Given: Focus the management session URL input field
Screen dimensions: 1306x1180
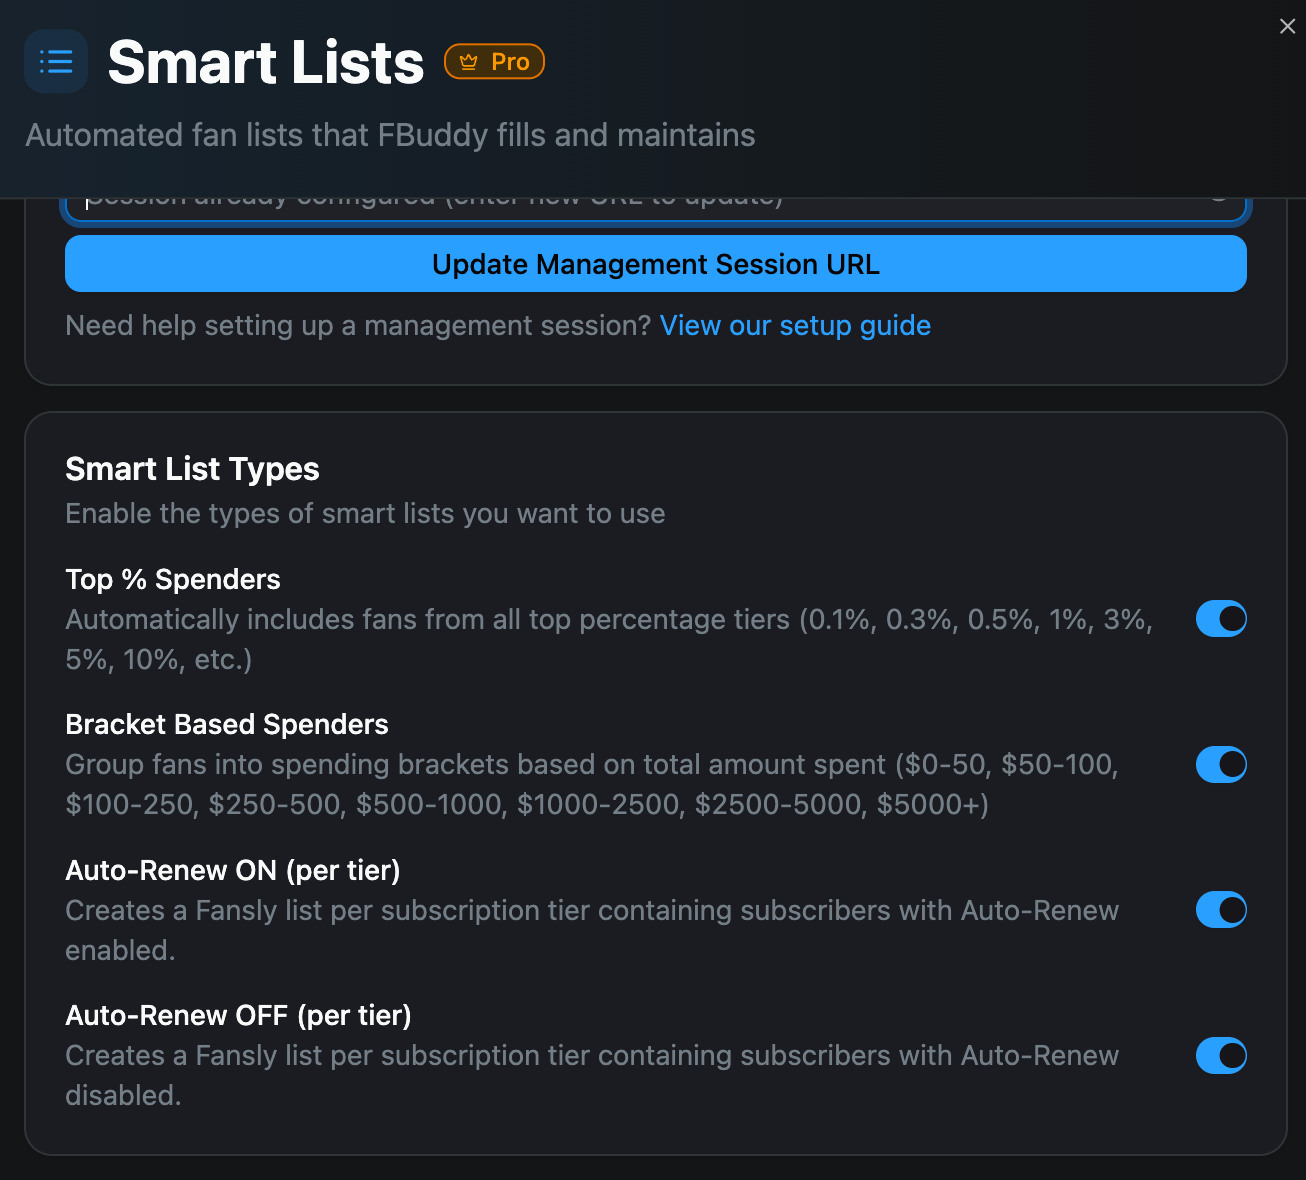Looking at the screenshot, I should pyautogui.click(x=656, y=209).
